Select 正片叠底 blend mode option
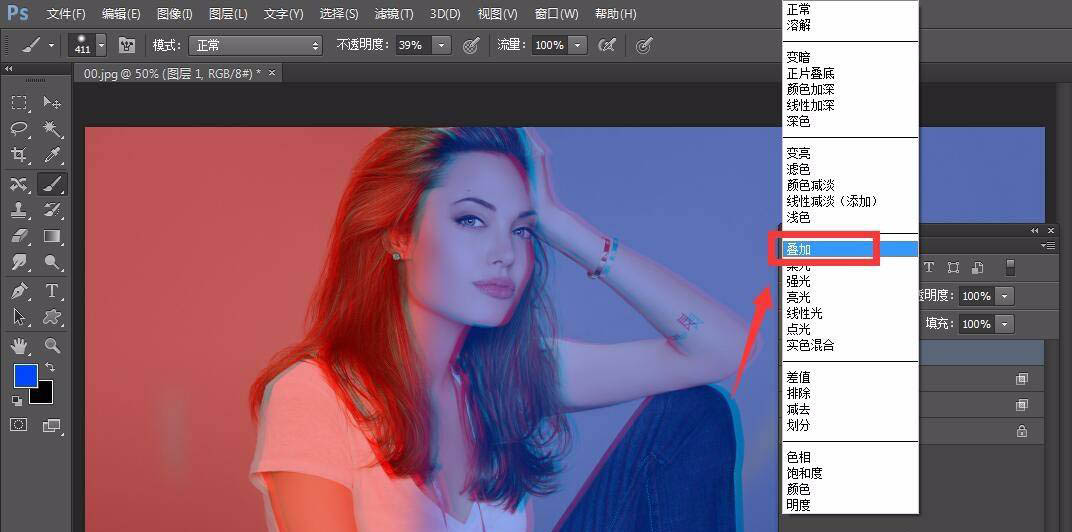 [x=810, y=73]
